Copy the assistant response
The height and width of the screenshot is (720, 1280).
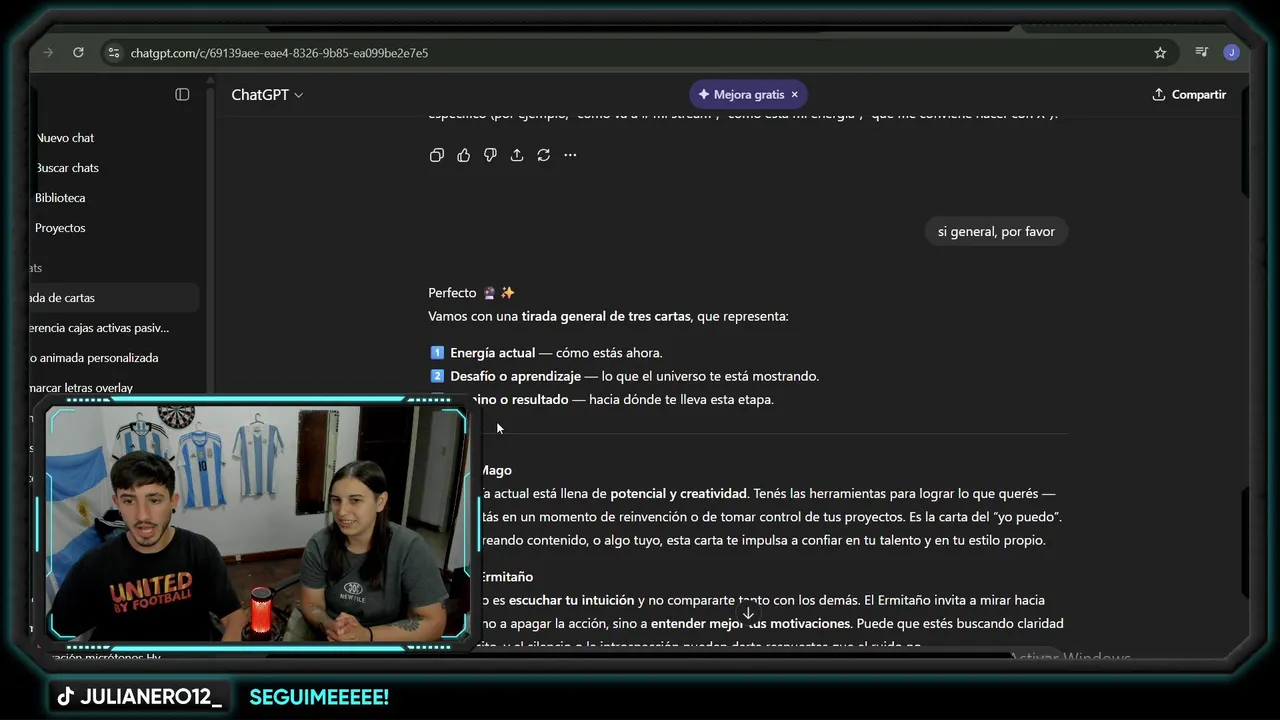437,155
